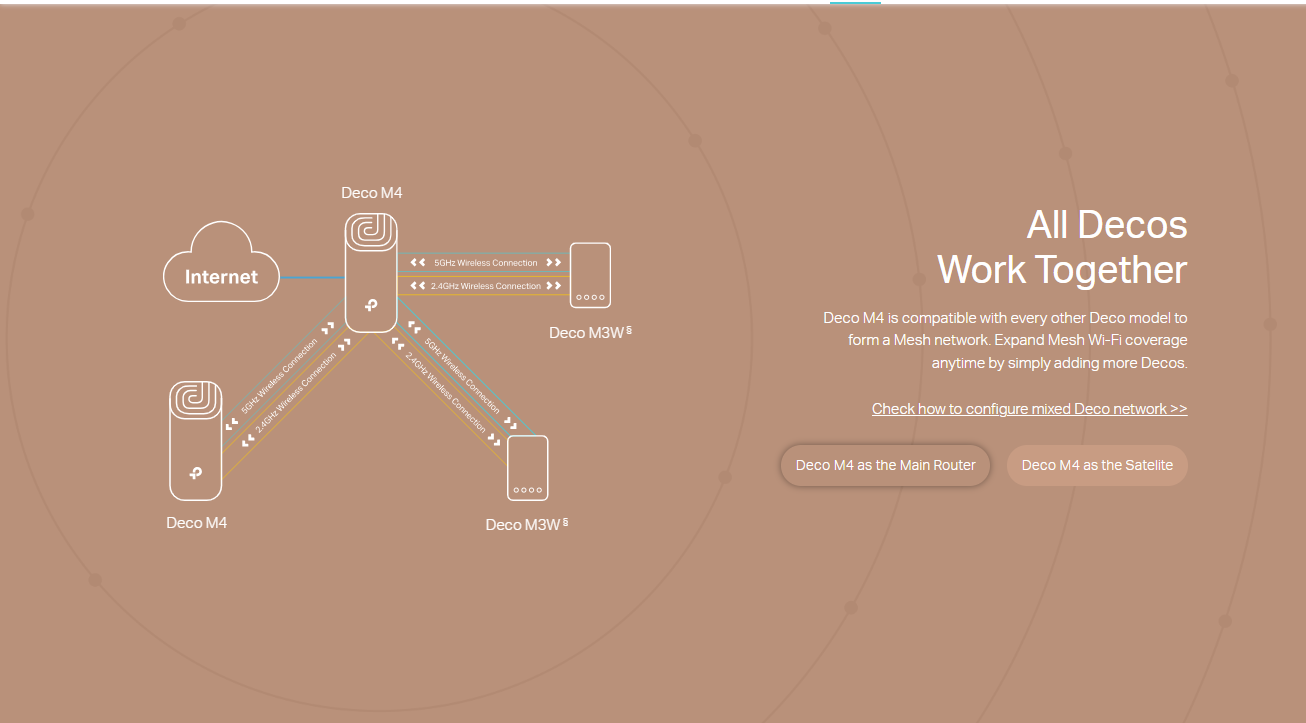Click the bottom Deco M3W device icon

coord(527,468)
